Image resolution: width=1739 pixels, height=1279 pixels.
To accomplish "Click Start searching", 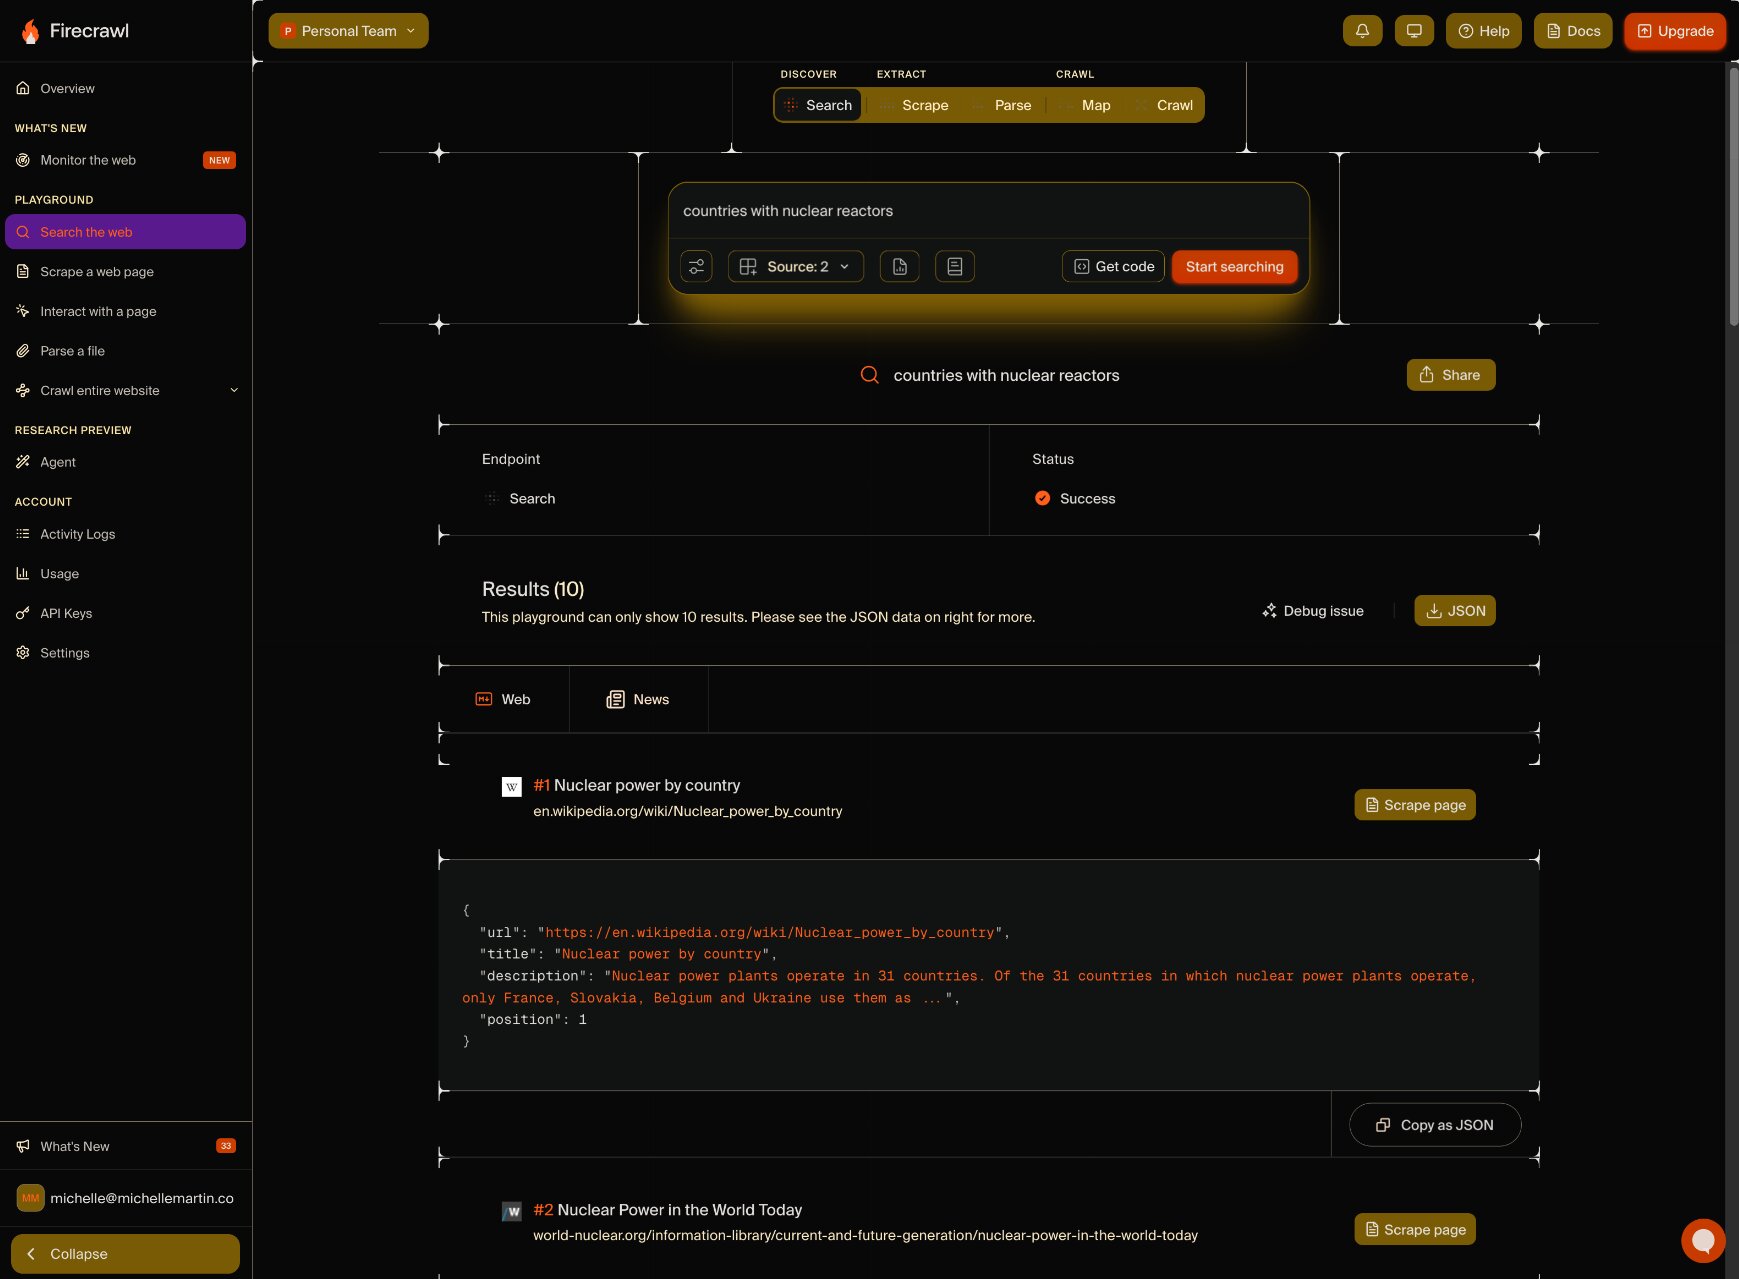I will point(1234,267).
